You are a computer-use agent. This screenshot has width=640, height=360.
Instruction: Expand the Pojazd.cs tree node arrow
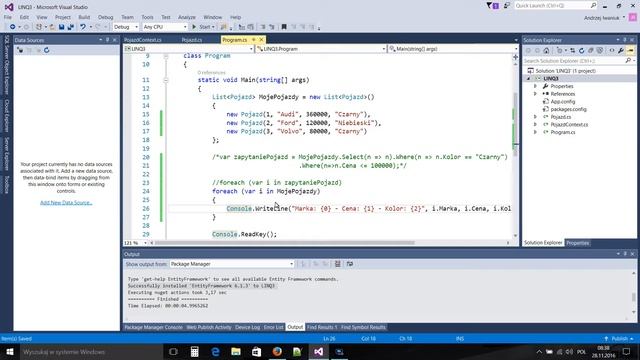click(535, 117)
